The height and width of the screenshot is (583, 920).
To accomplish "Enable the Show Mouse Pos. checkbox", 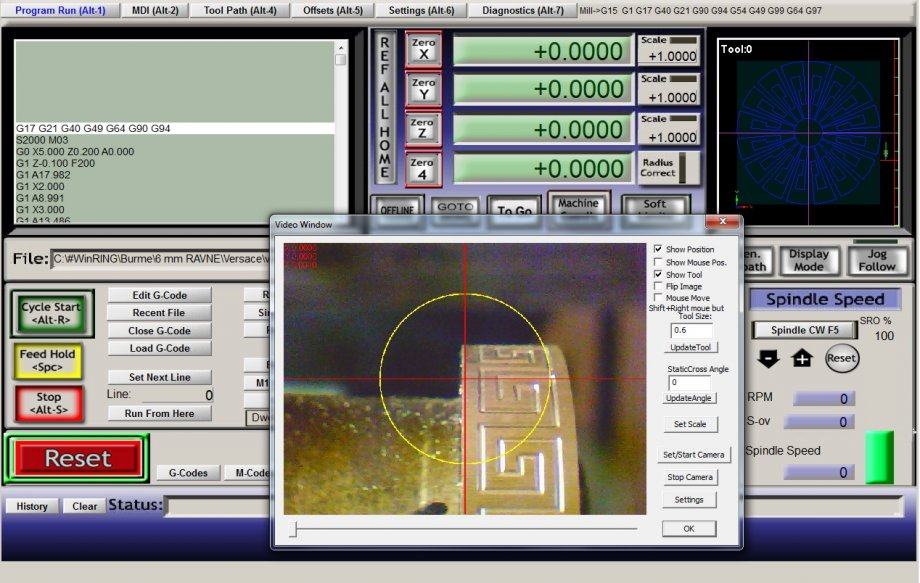I will pyautogui.click(x=657, y=262).
